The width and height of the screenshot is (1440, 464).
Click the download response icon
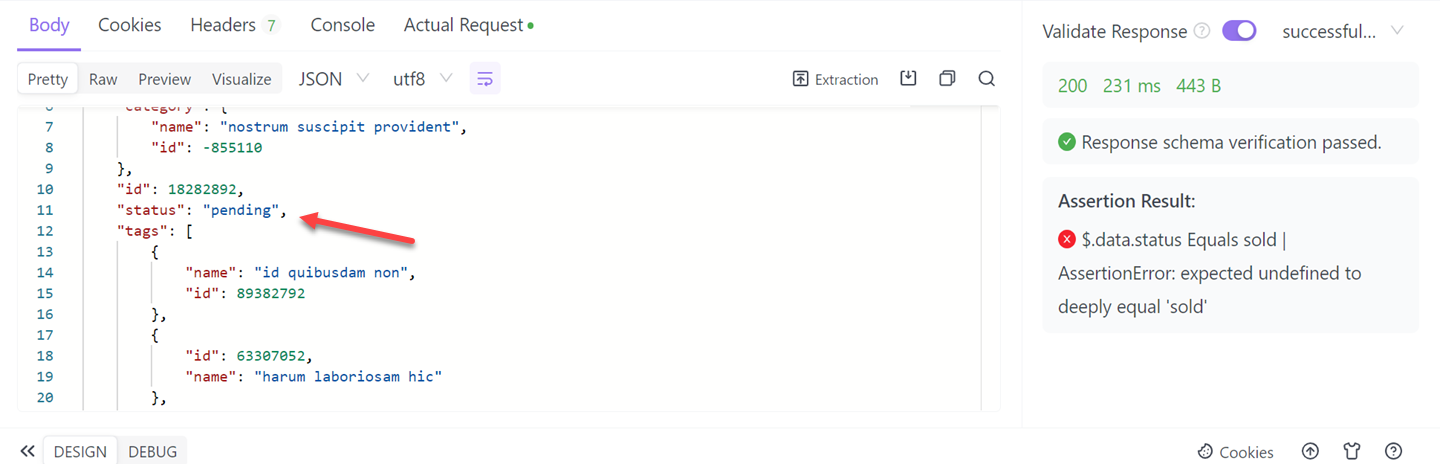point(908,78)
